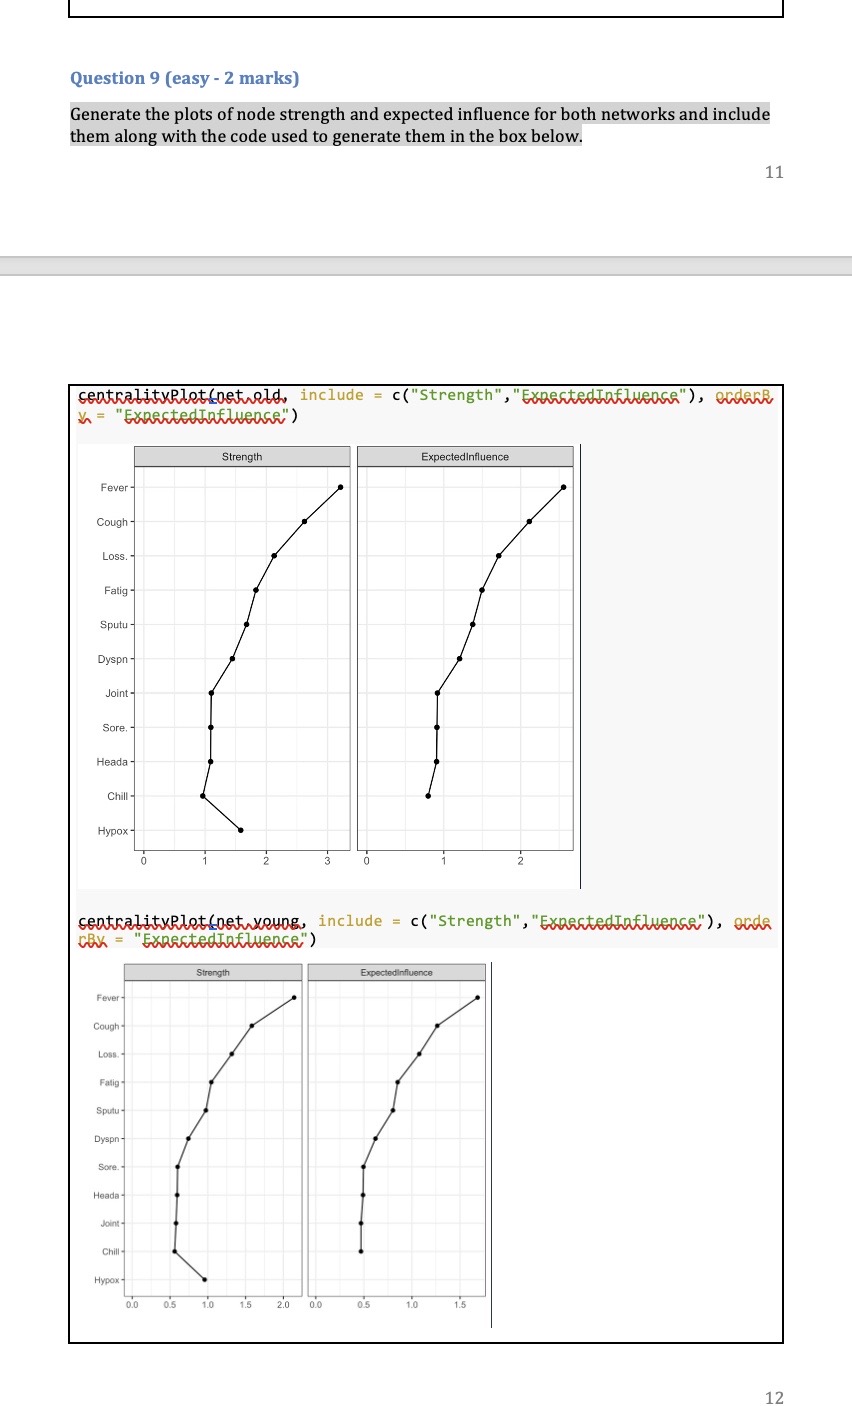Click the Fever axis label in net_young plot
Image resolution: width=852 pixels, height=1406 pixels.
pos(107,998)
